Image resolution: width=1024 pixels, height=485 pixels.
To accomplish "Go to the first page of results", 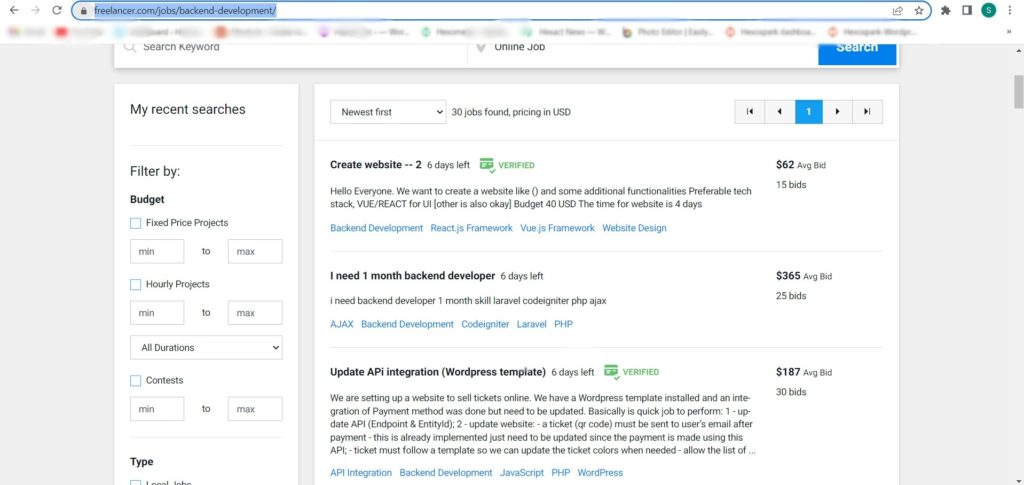I will (x=749, y=112).
